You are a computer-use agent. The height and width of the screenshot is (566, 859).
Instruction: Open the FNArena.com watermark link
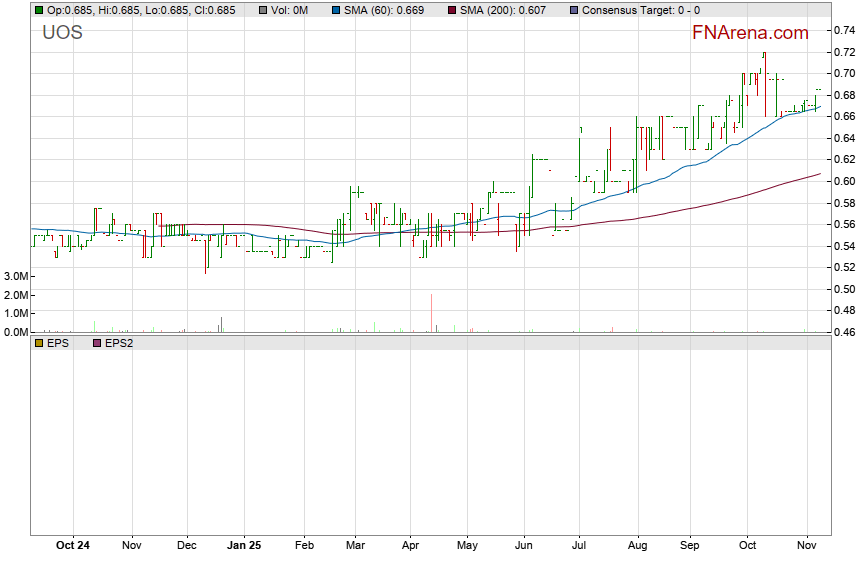coord(750,33)
